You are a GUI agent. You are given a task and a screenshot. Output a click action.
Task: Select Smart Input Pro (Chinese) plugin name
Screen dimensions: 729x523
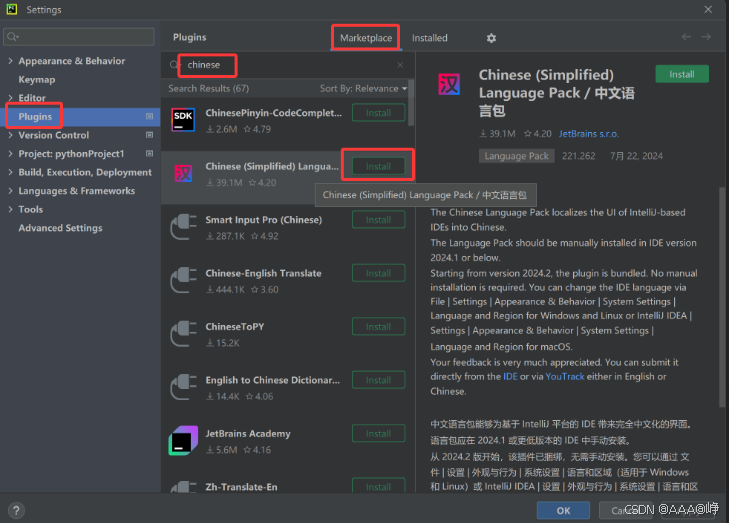(264, 220)
